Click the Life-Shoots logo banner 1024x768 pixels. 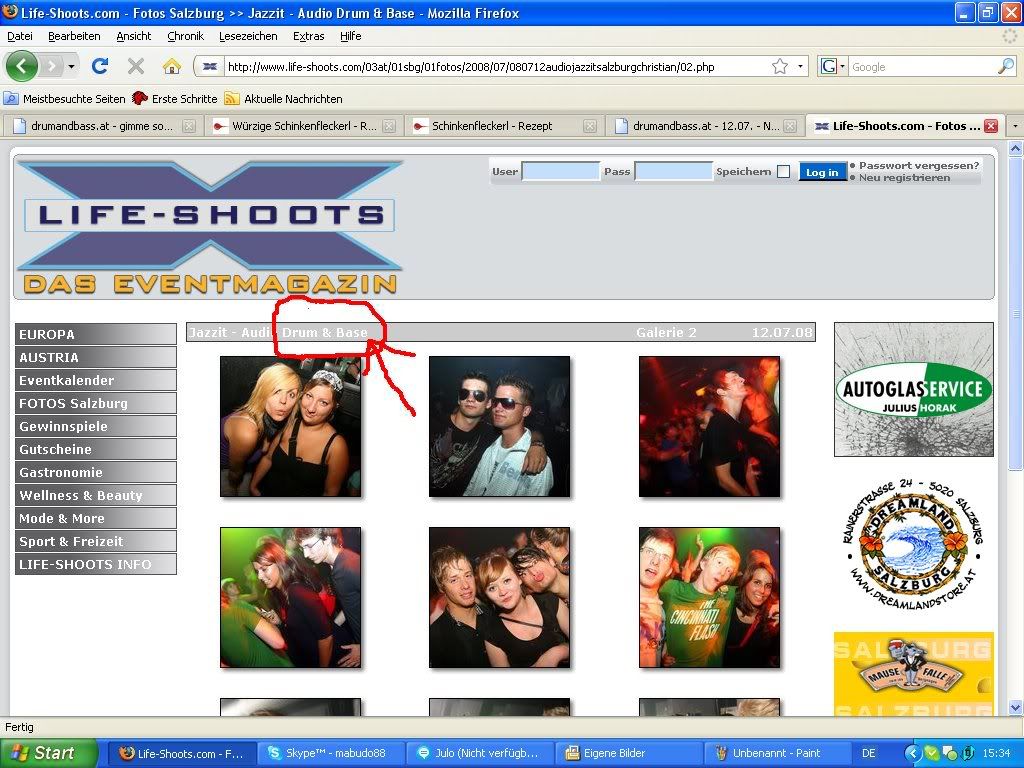(209, 227)
